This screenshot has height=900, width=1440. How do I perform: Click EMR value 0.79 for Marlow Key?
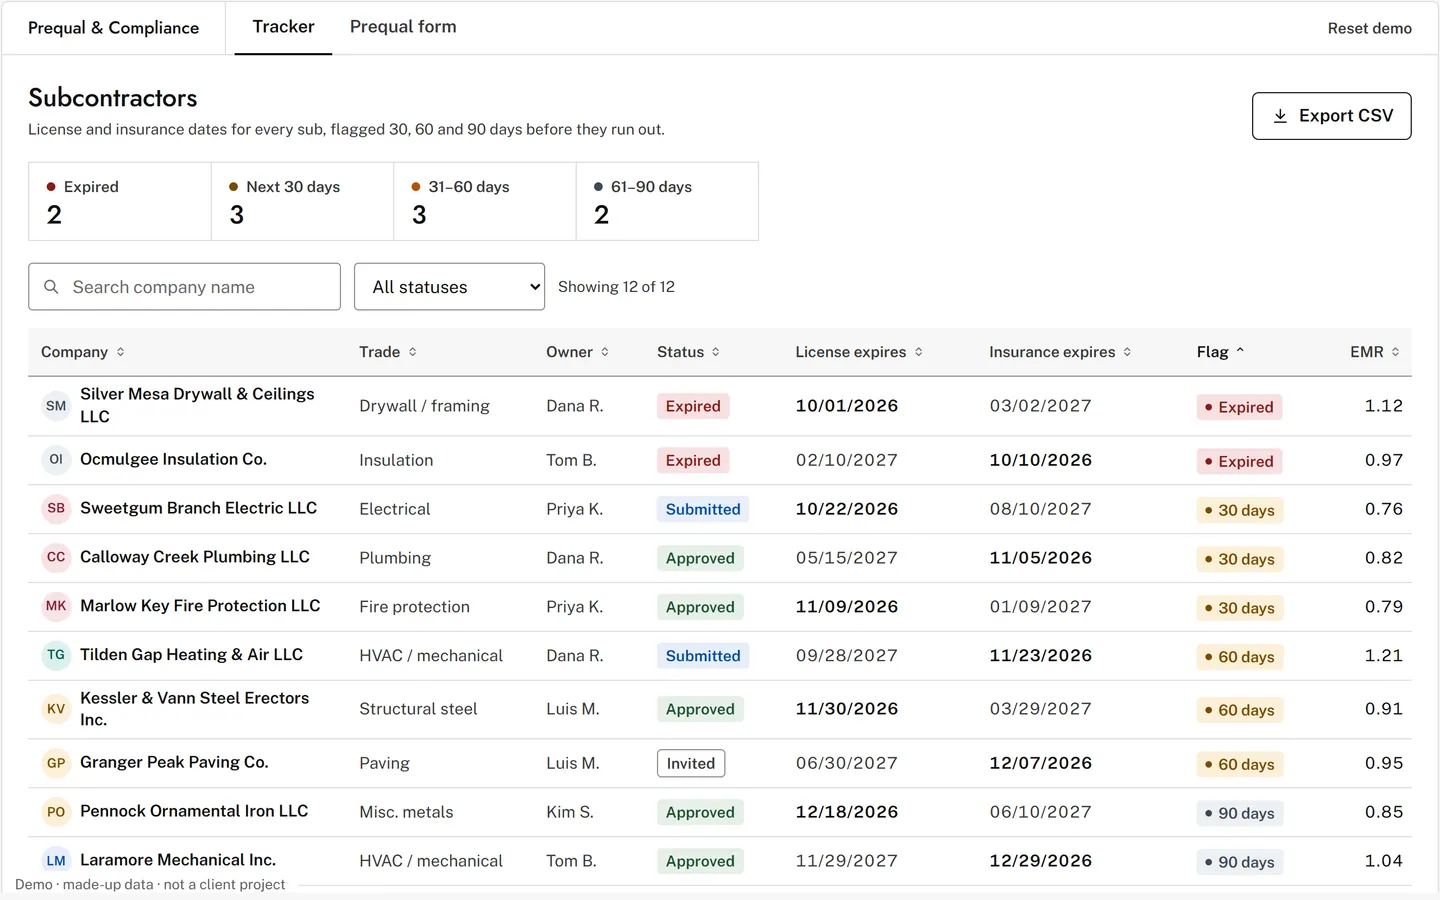pyautogui.click(x=1384, y=607)
